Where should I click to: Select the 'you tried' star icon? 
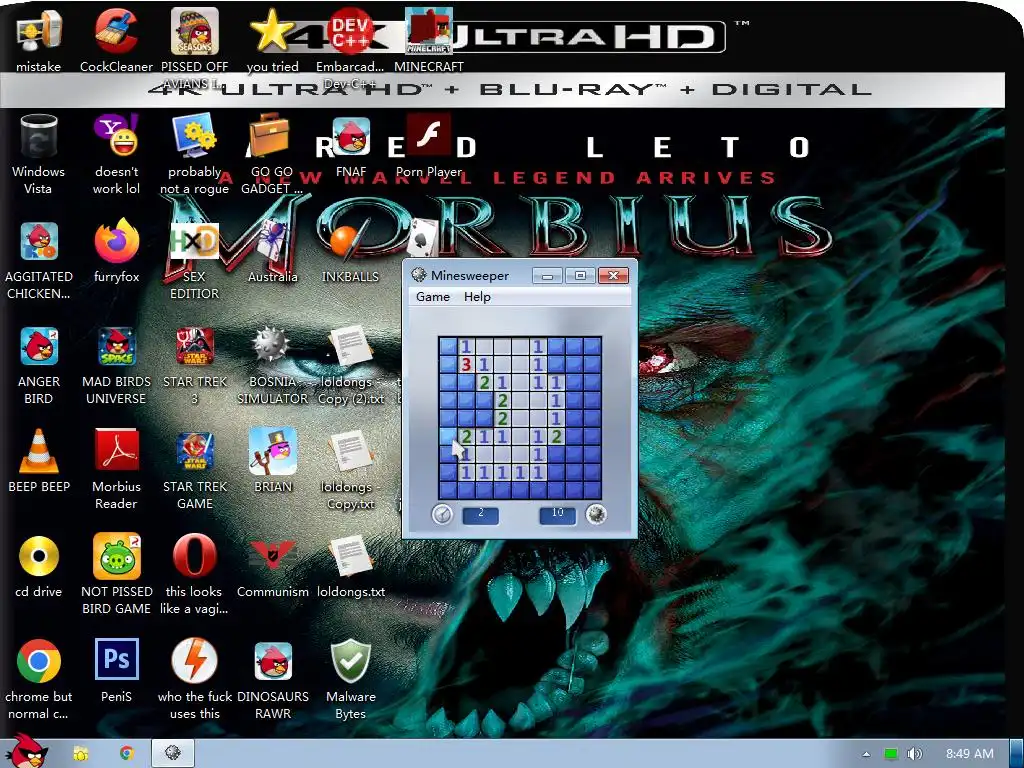tap(272, 39)
